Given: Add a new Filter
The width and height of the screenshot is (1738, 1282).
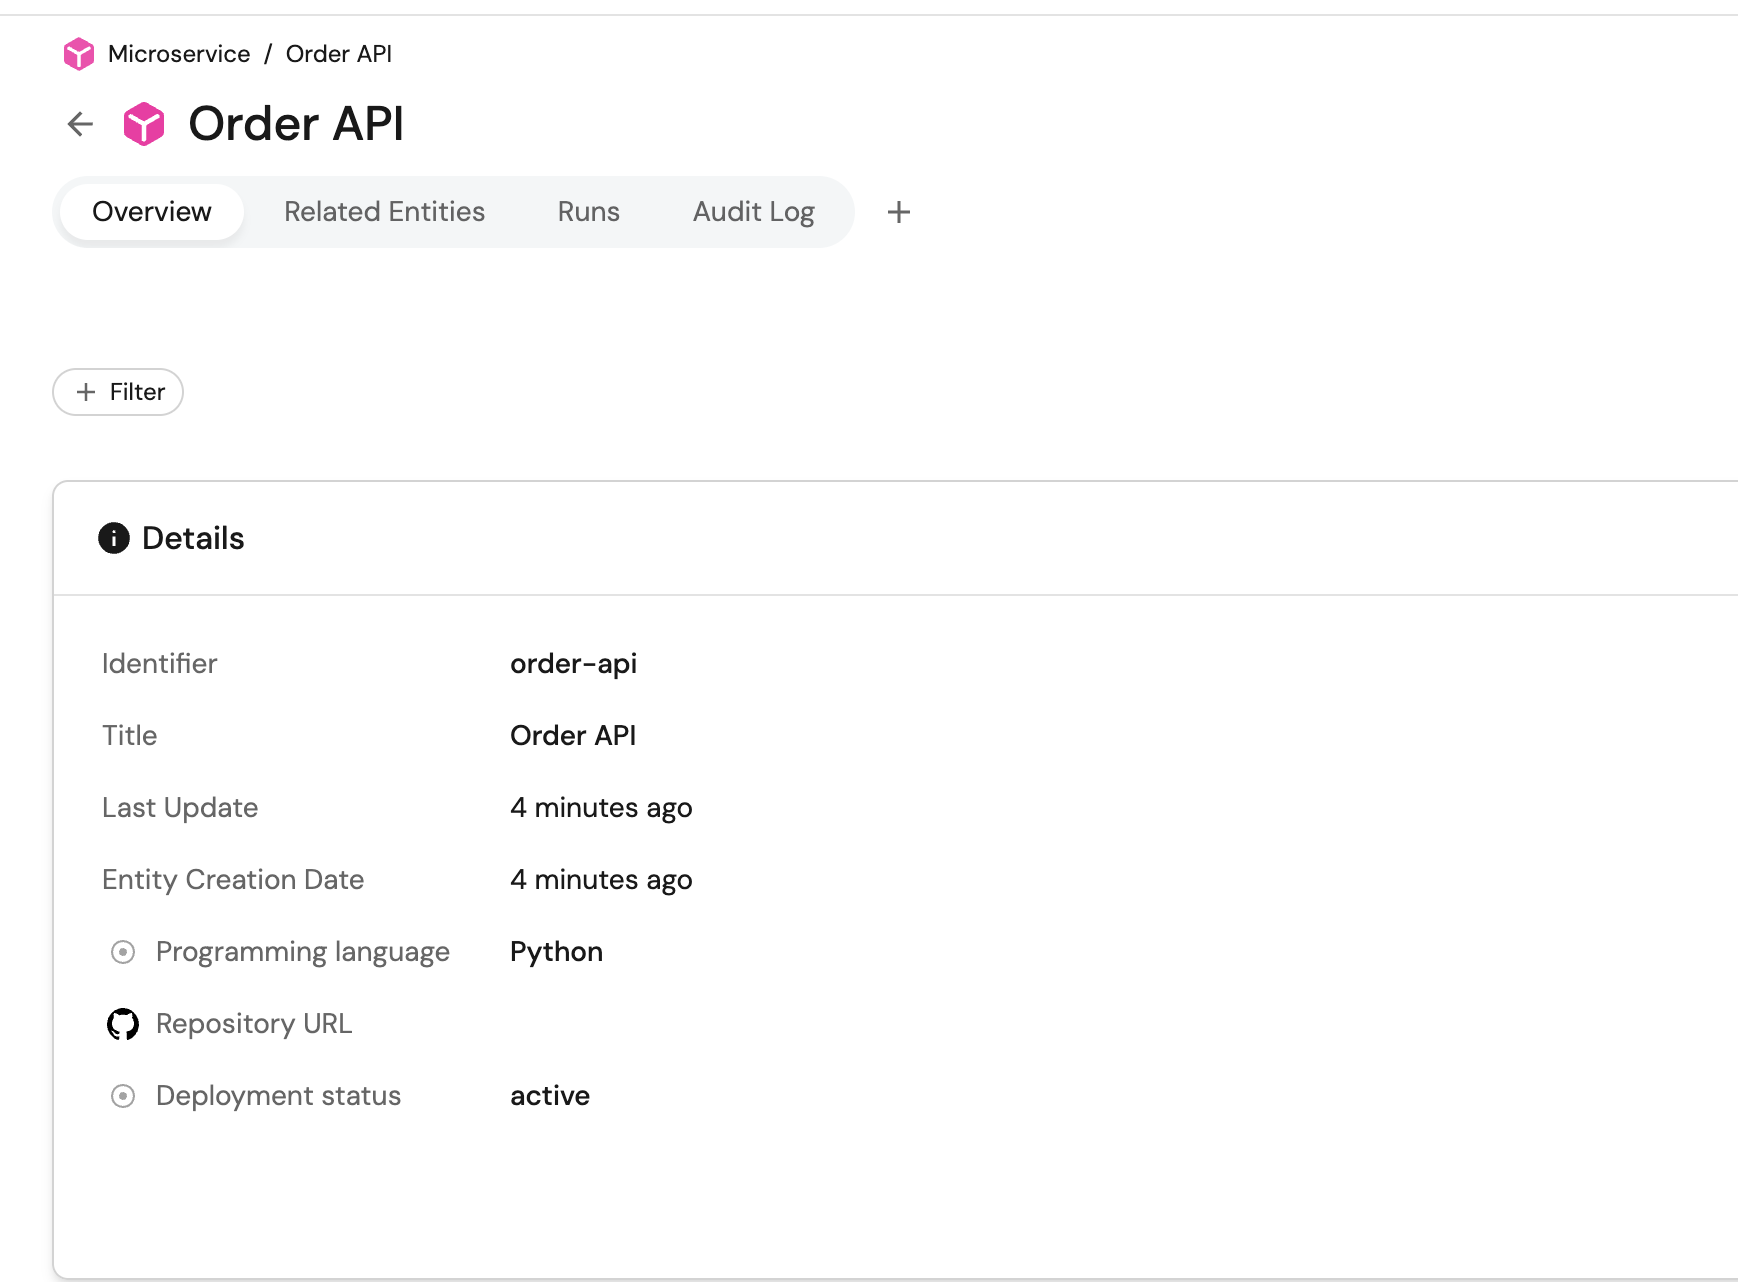Looking at the screenshot, I should pos(118,392).
